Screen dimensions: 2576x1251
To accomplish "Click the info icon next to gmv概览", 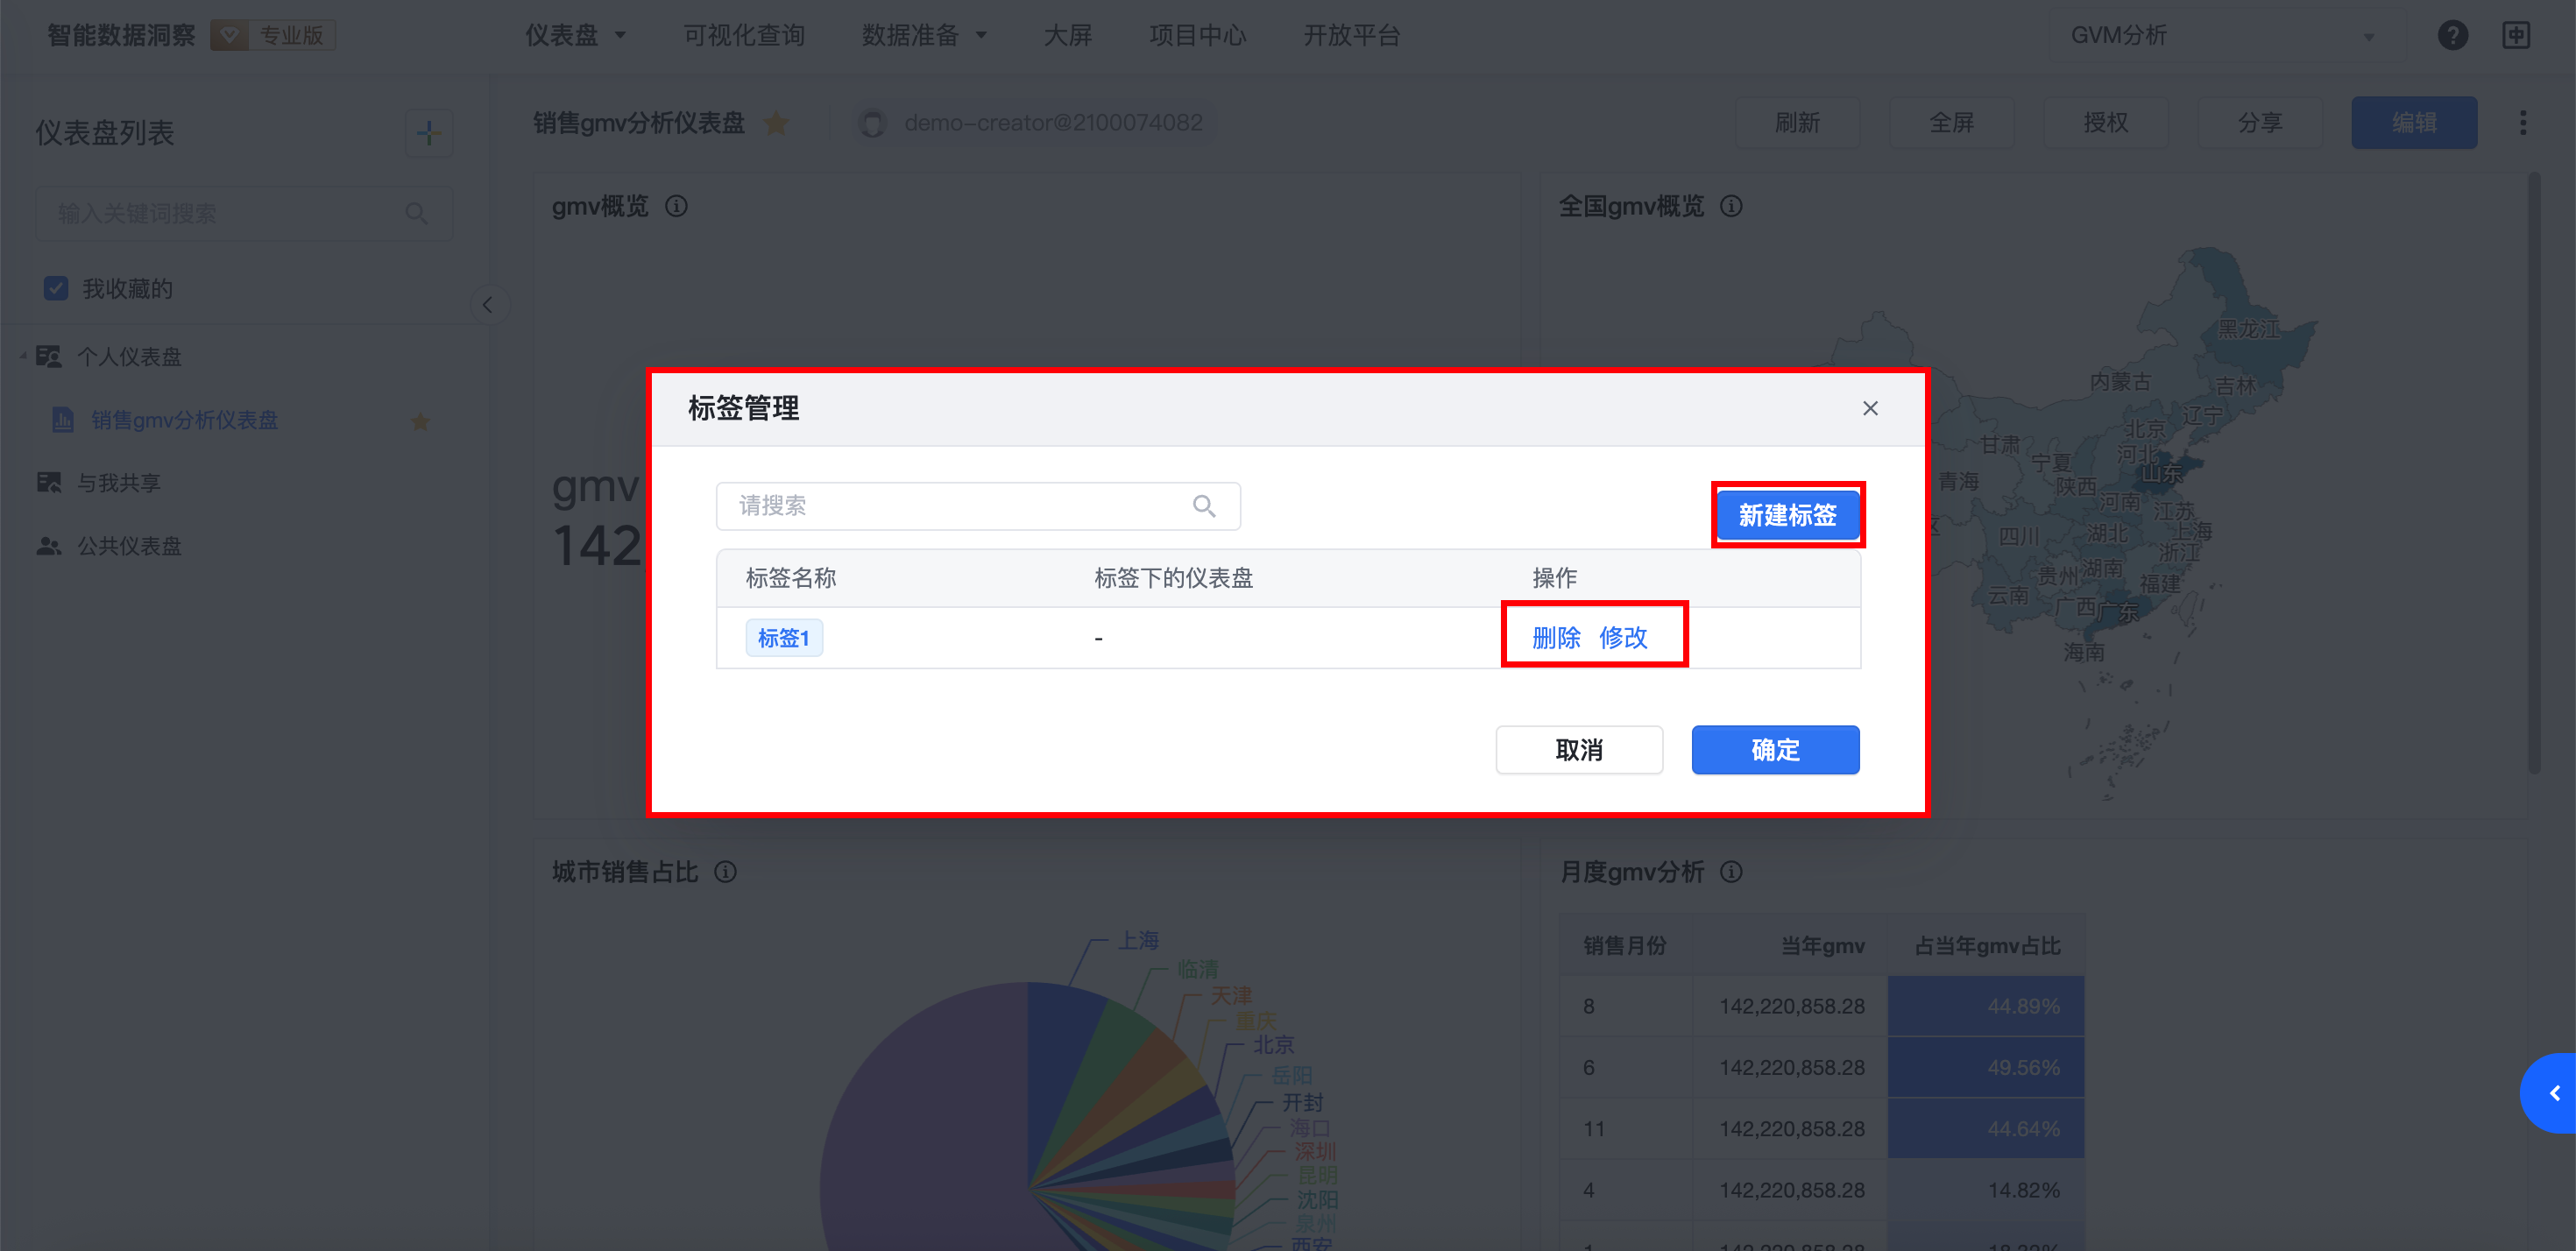I will (x=677, y=207).
